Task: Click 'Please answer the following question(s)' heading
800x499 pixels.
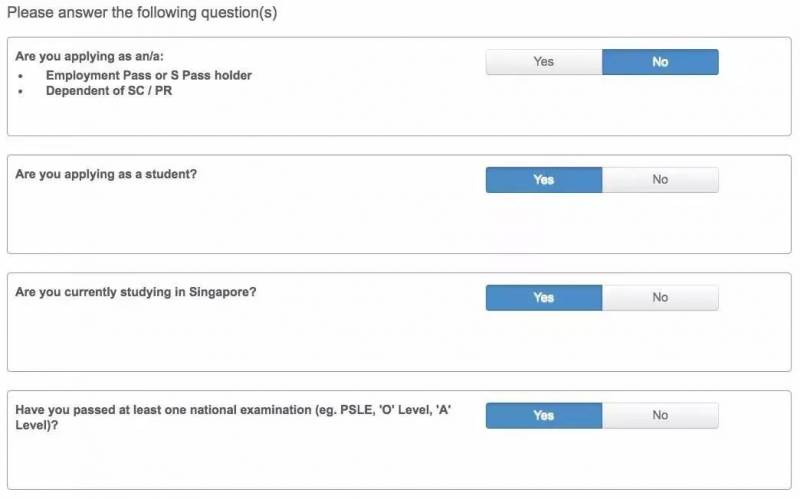Action: [142, 13]
